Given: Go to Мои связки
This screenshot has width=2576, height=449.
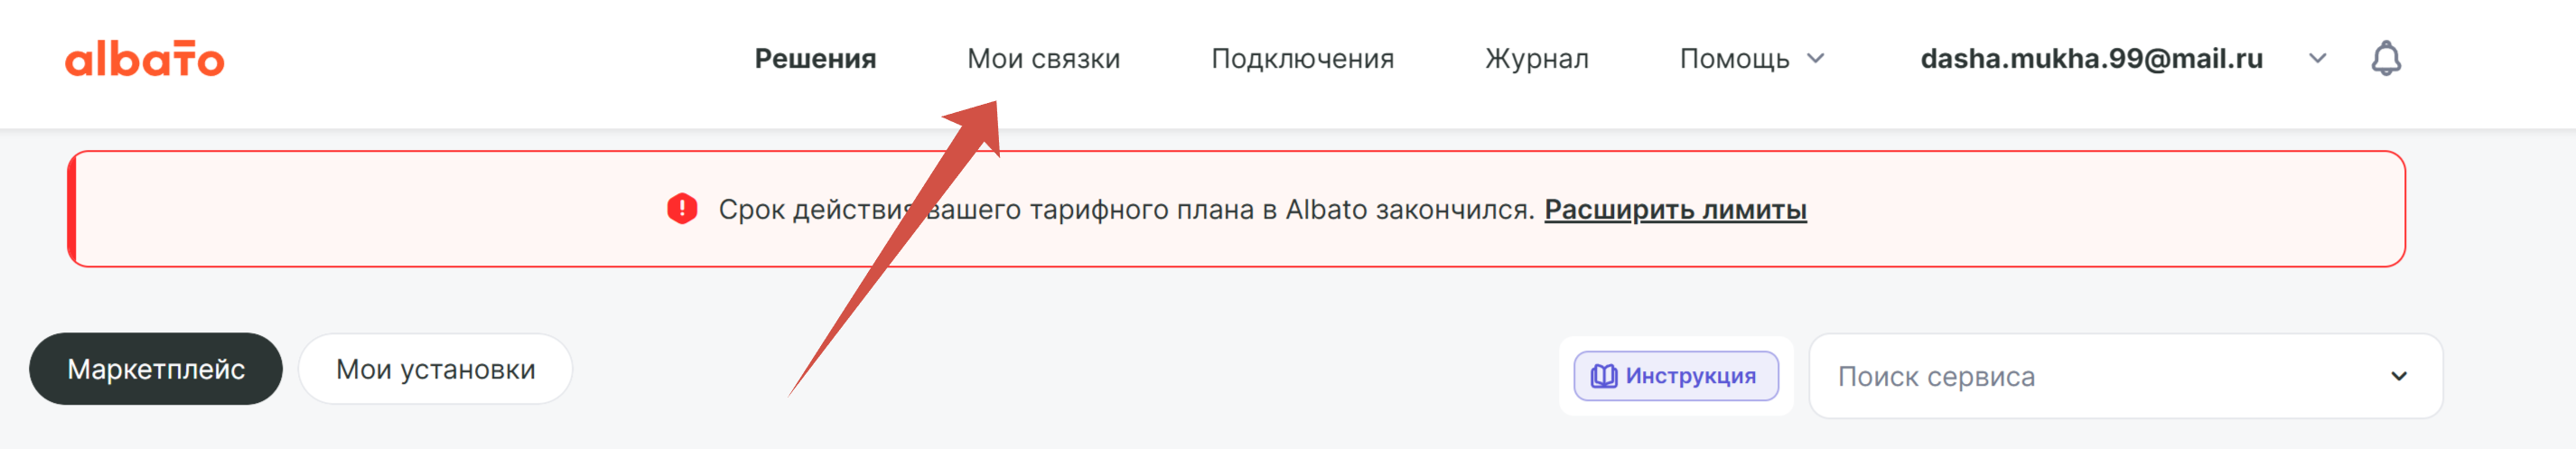Looking at the screenshot, I should (1043, 59).
